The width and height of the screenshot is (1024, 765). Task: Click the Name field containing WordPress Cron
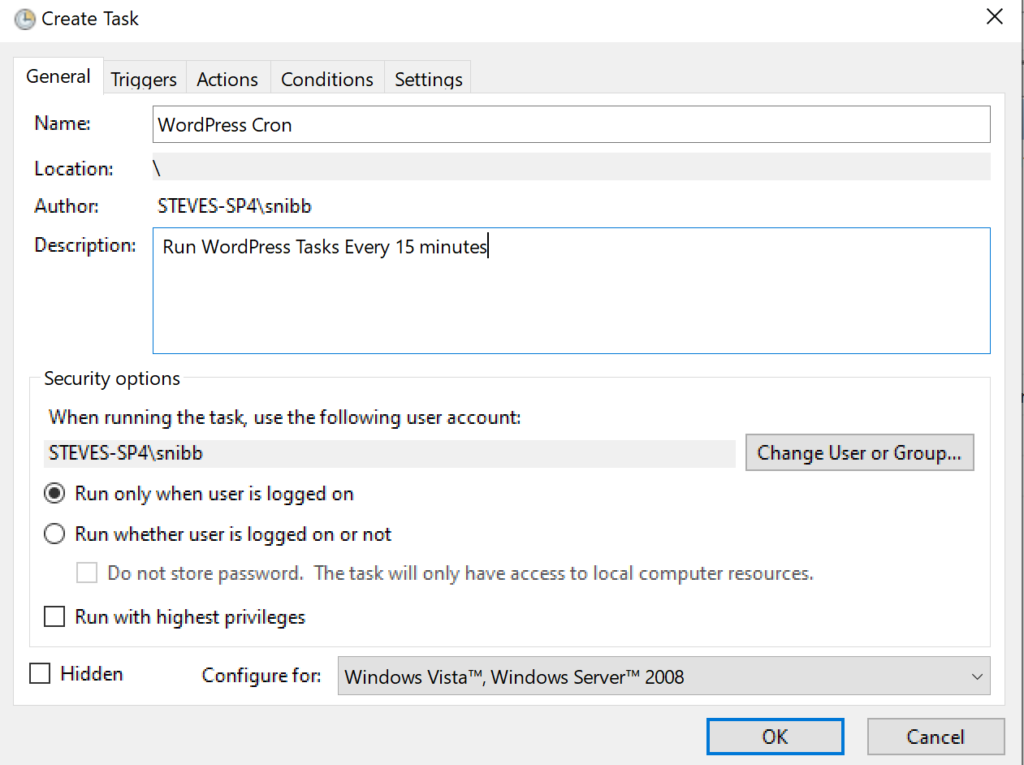coord(570,125)
